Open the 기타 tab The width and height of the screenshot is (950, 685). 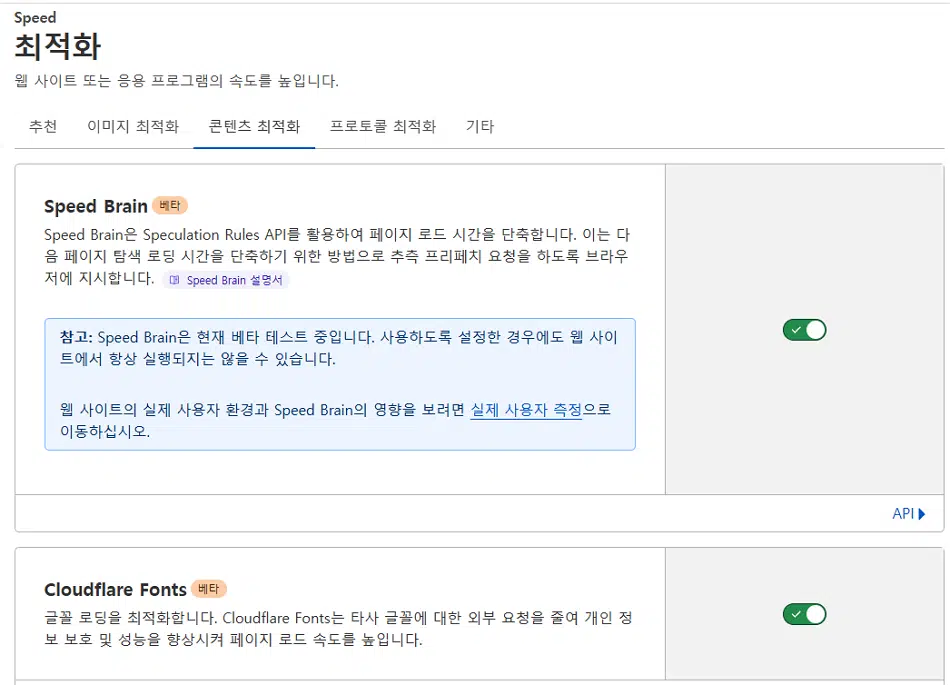click(x=480, y=127)
